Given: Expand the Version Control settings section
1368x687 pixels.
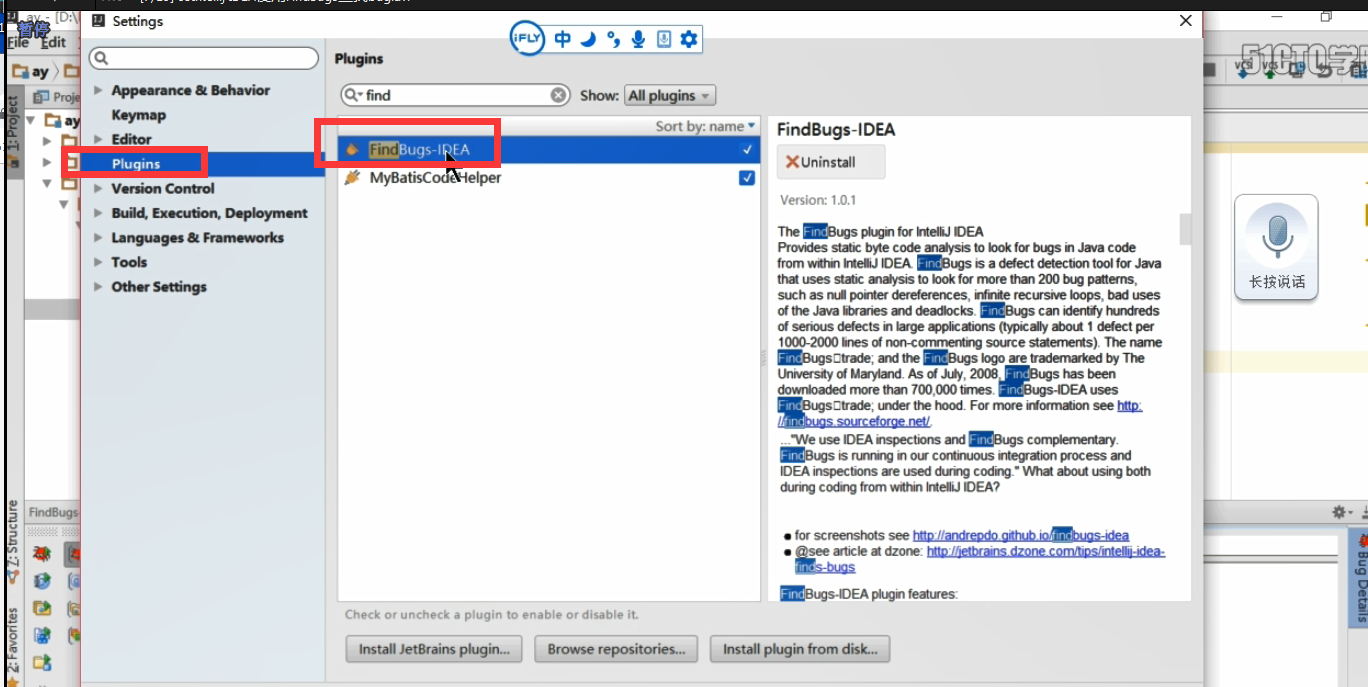Looking at the screenshot, I should point(98,188).
